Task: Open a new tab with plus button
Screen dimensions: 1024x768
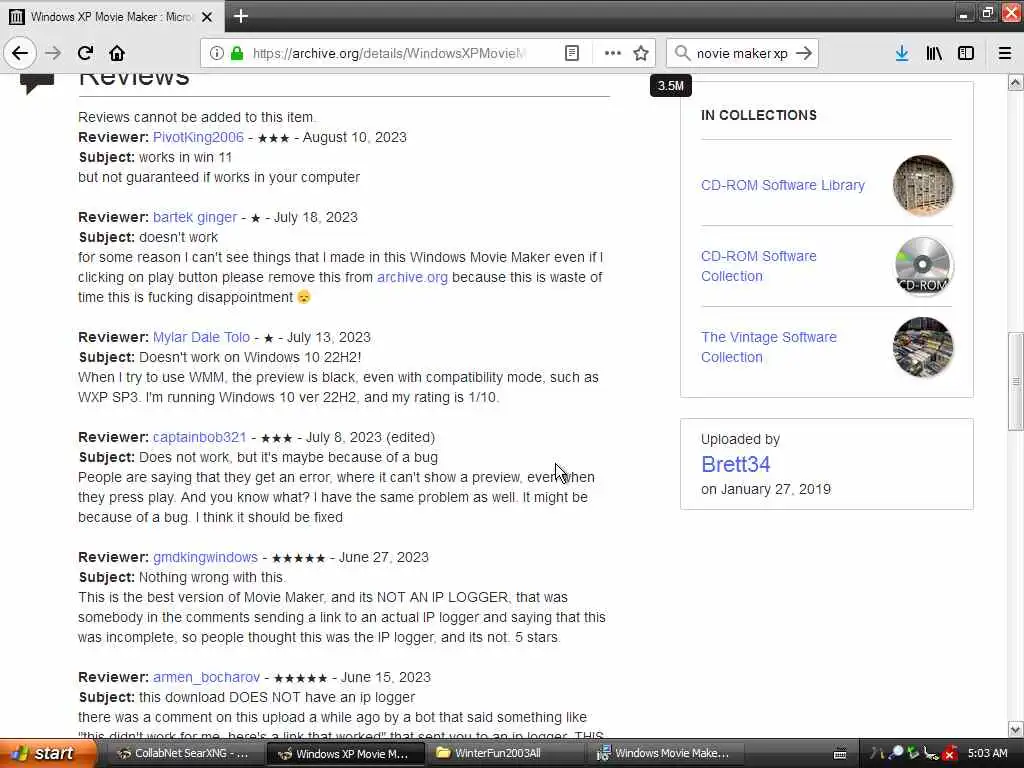Action: [240, 16]
